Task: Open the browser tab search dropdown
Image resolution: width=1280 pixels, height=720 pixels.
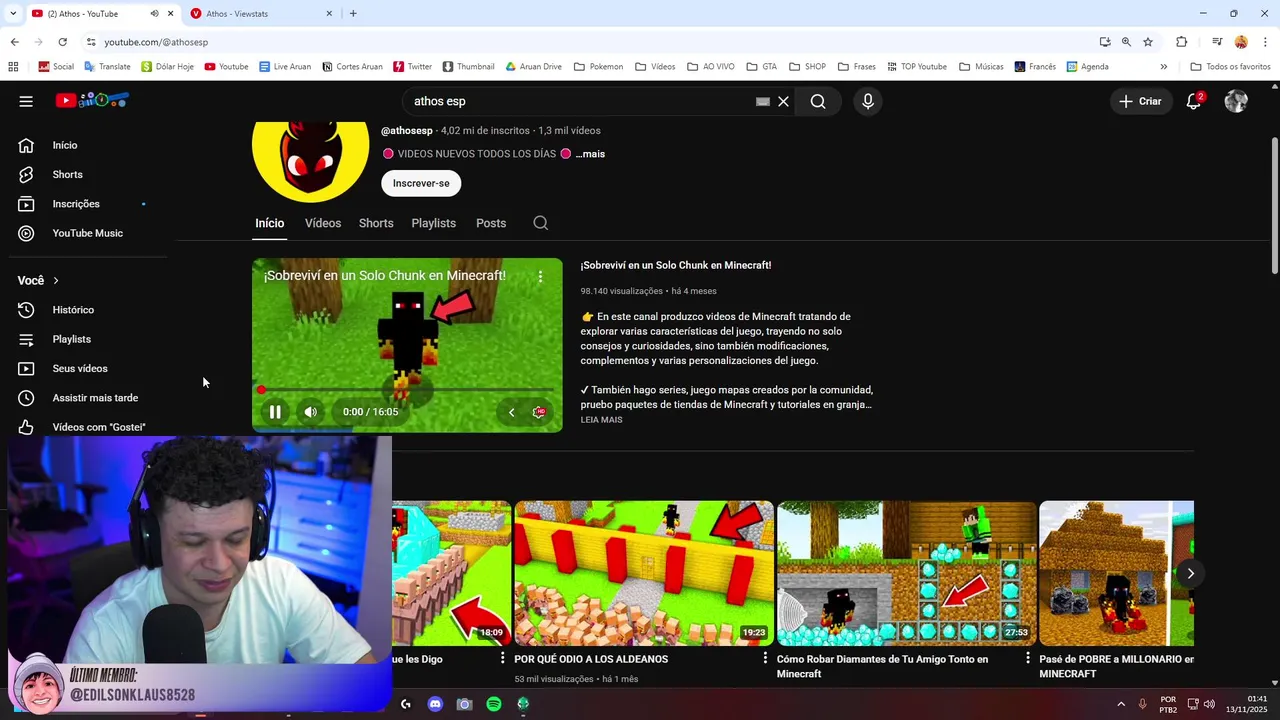Action: (x=12, y=14)
